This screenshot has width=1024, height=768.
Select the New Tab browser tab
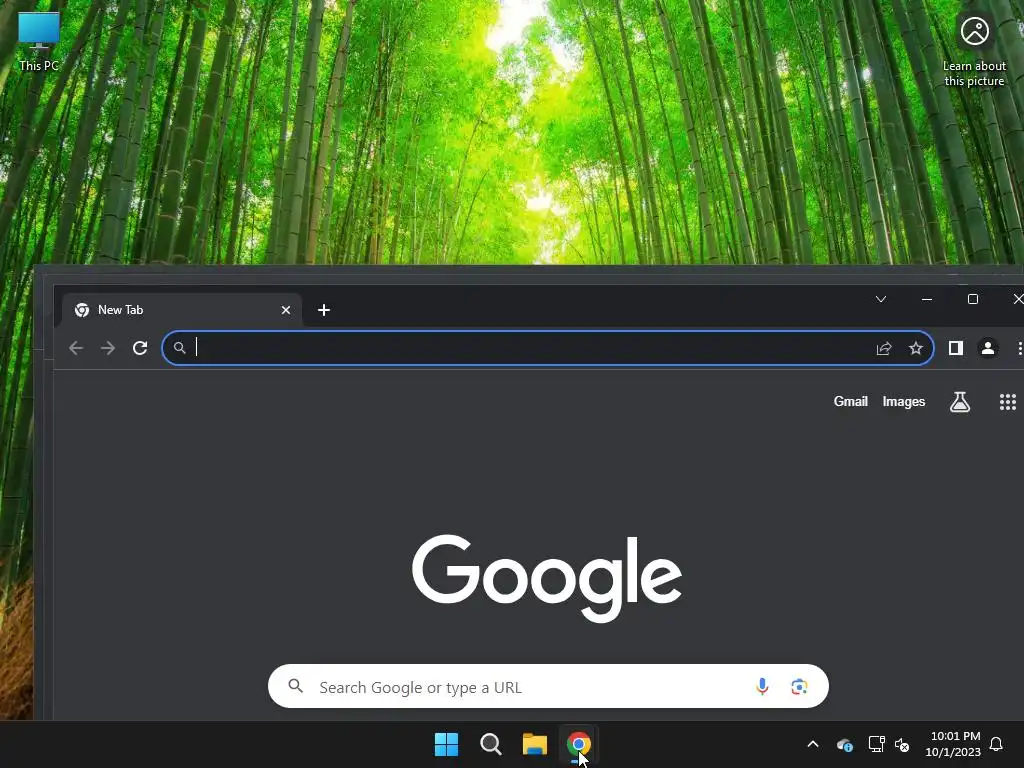tap(182, 310)
